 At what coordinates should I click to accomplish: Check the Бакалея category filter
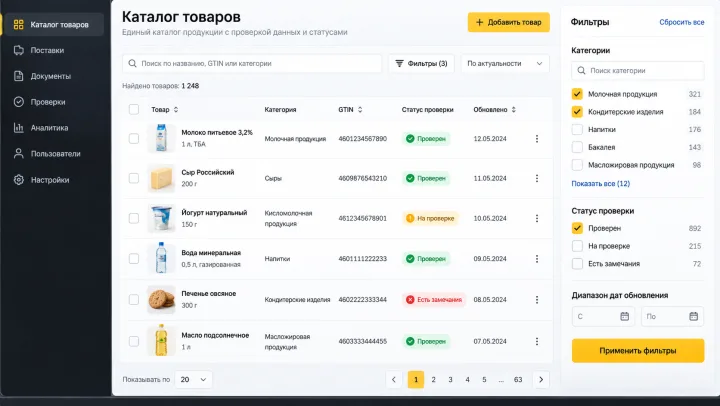[577, 147]
